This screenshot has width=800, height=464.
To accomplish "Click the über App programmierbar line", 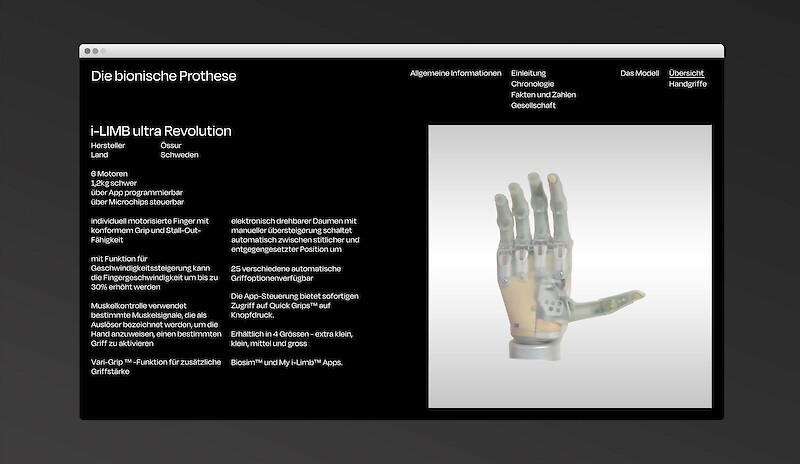I will coord(137,192).
